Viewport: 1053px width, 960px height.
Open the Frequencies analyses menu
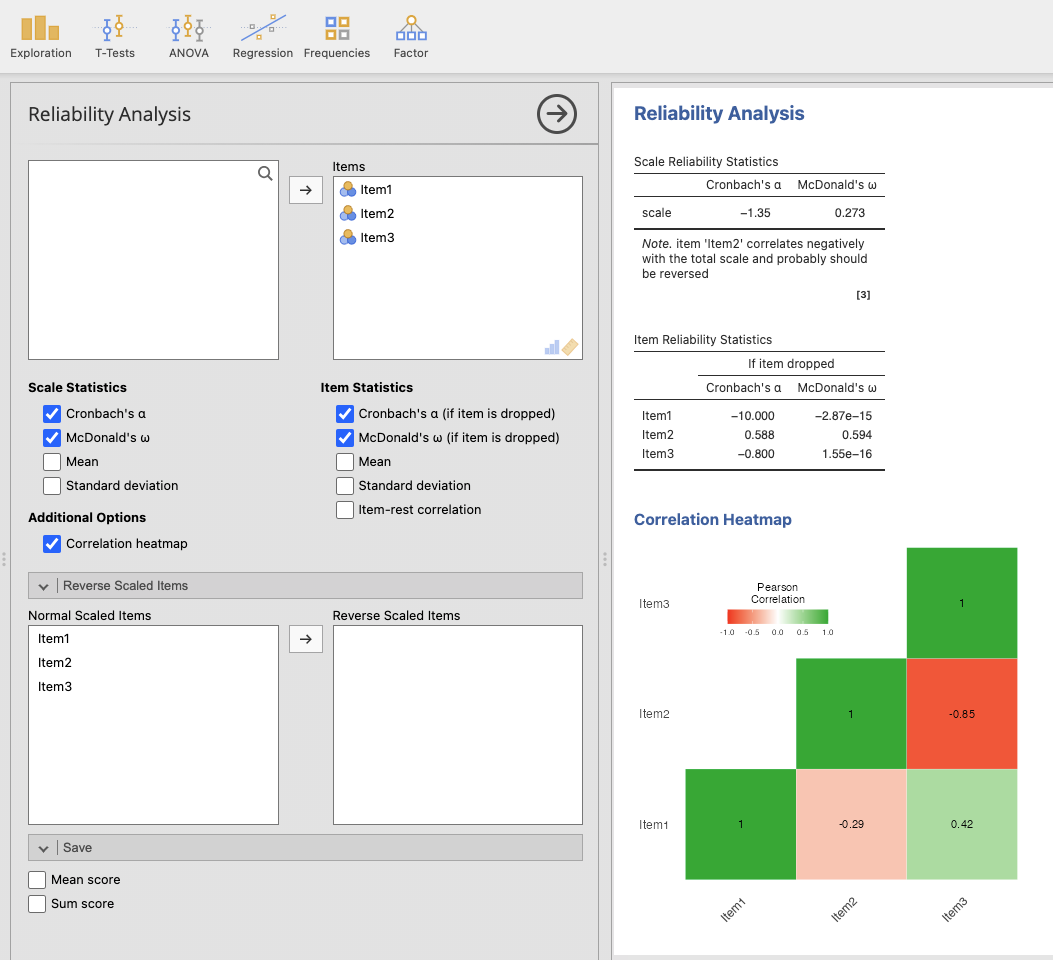click(337, 36)
